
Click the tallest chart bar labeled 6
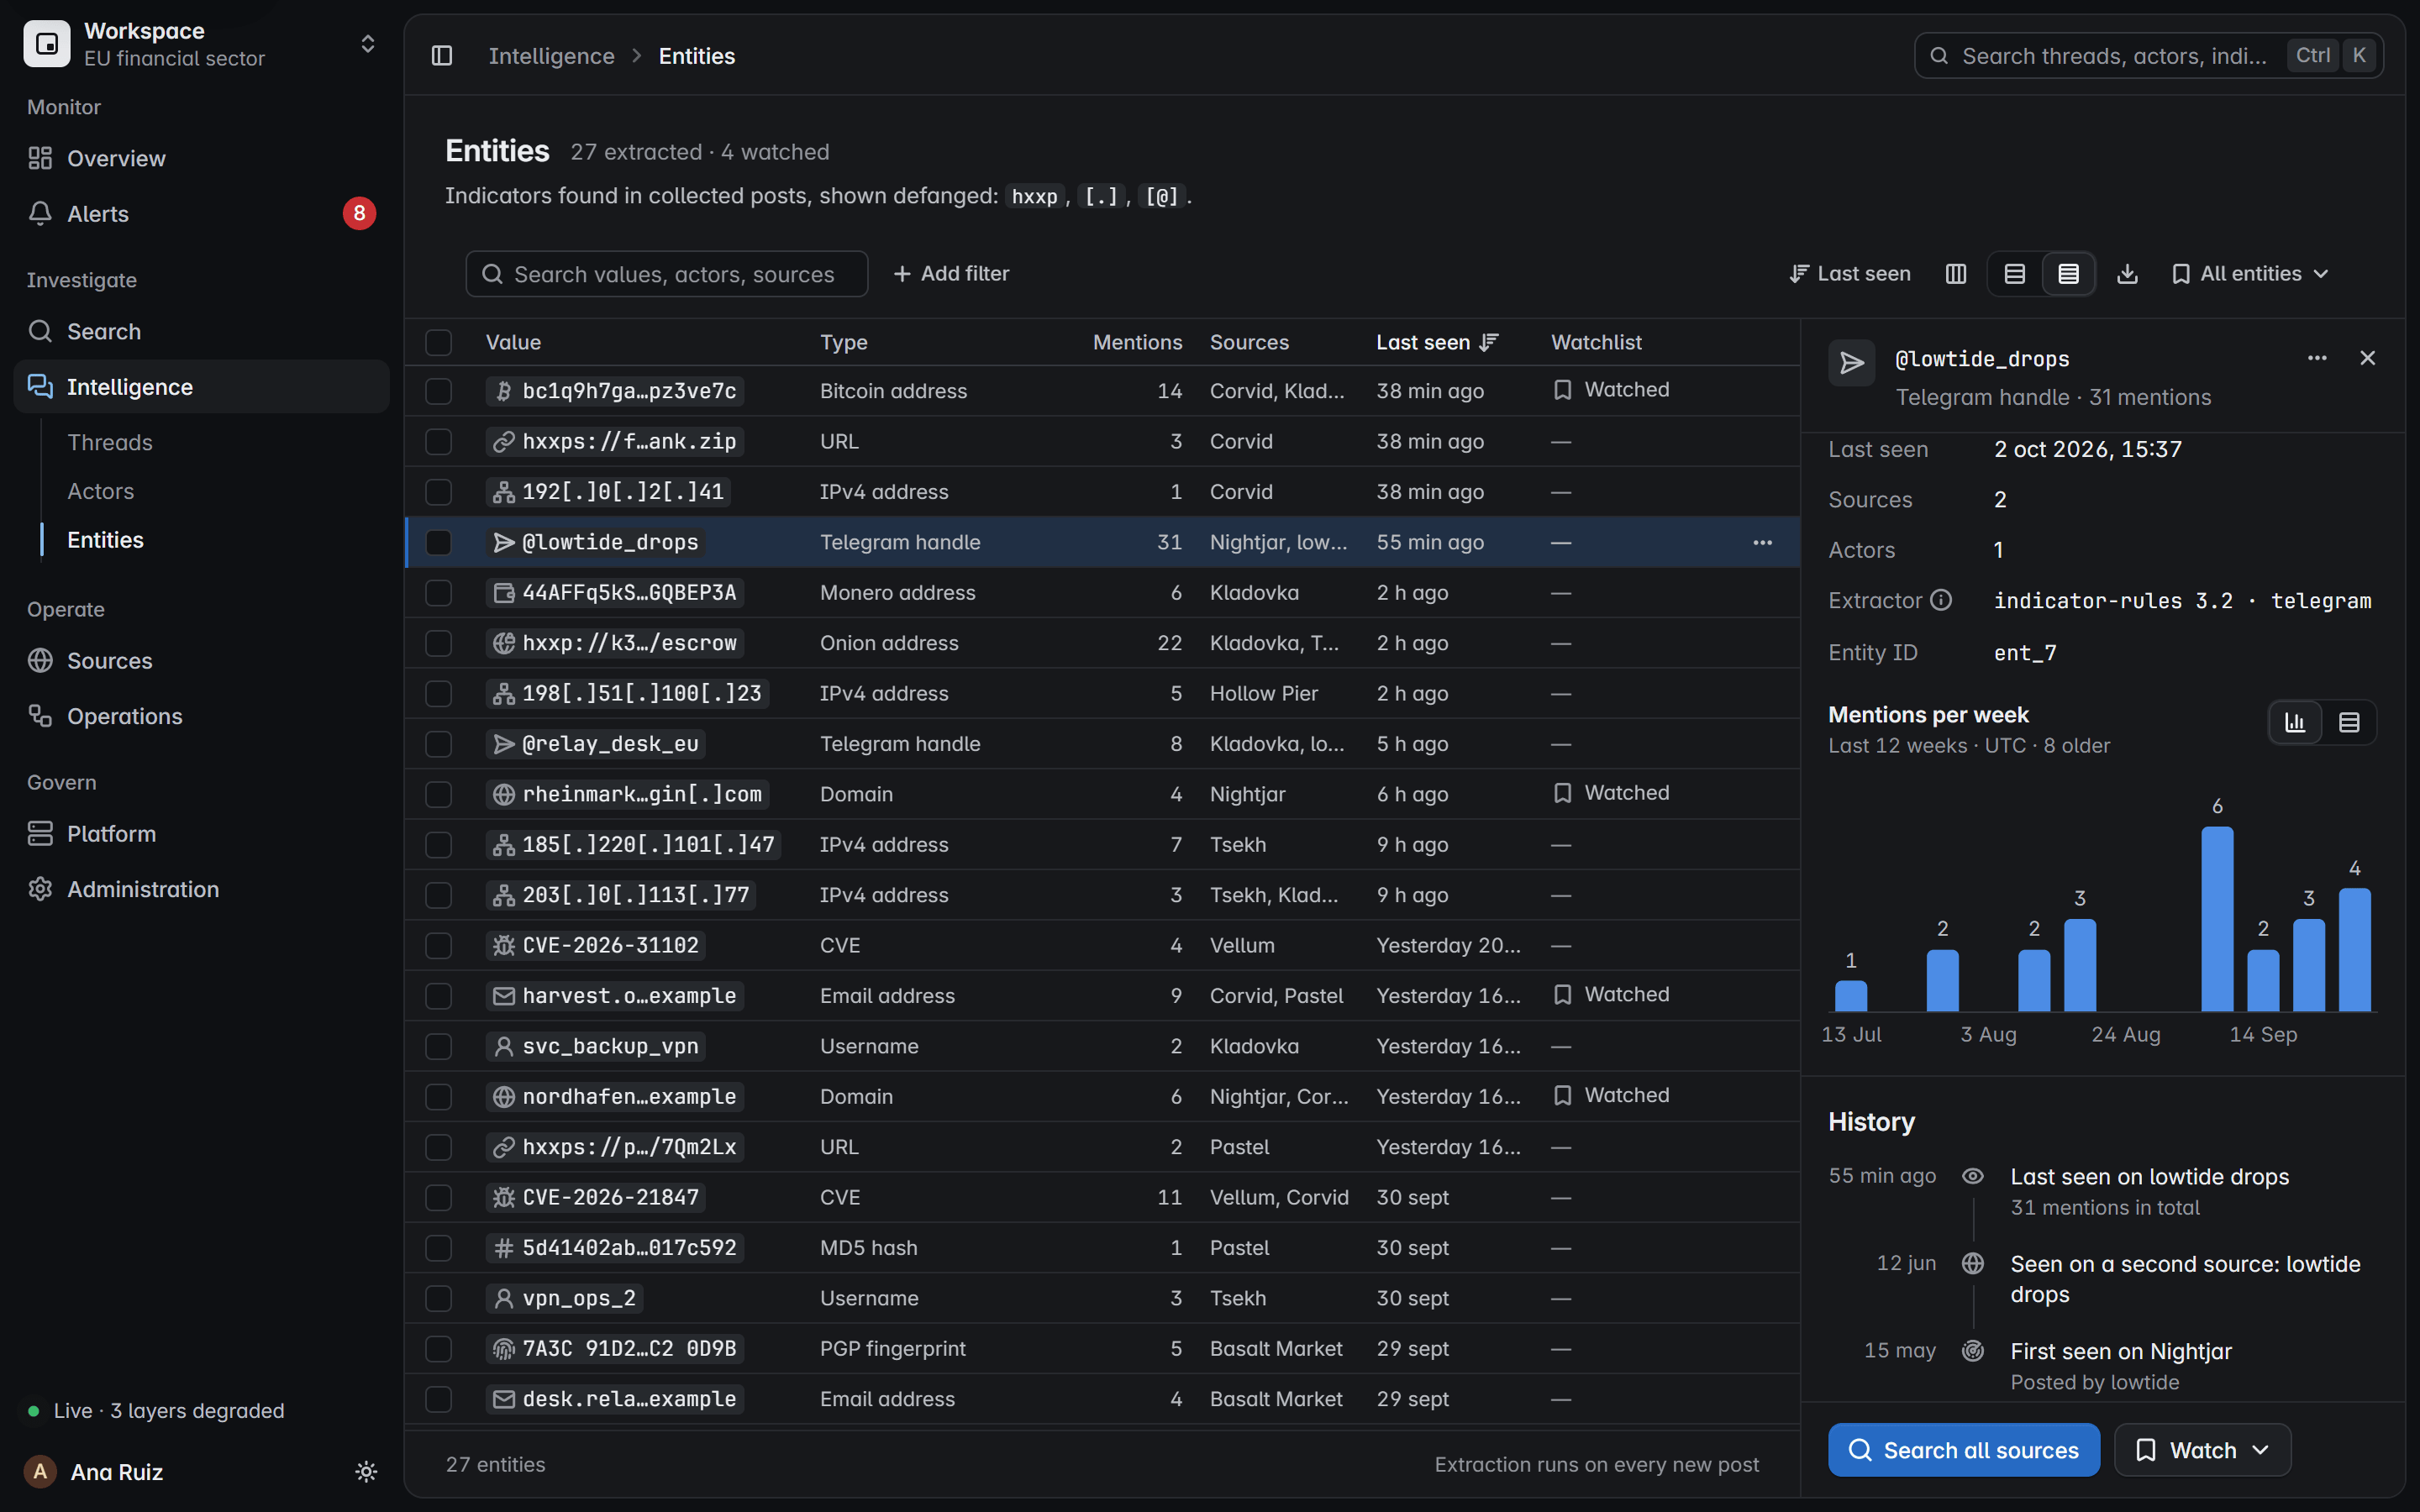[2217, 919]
